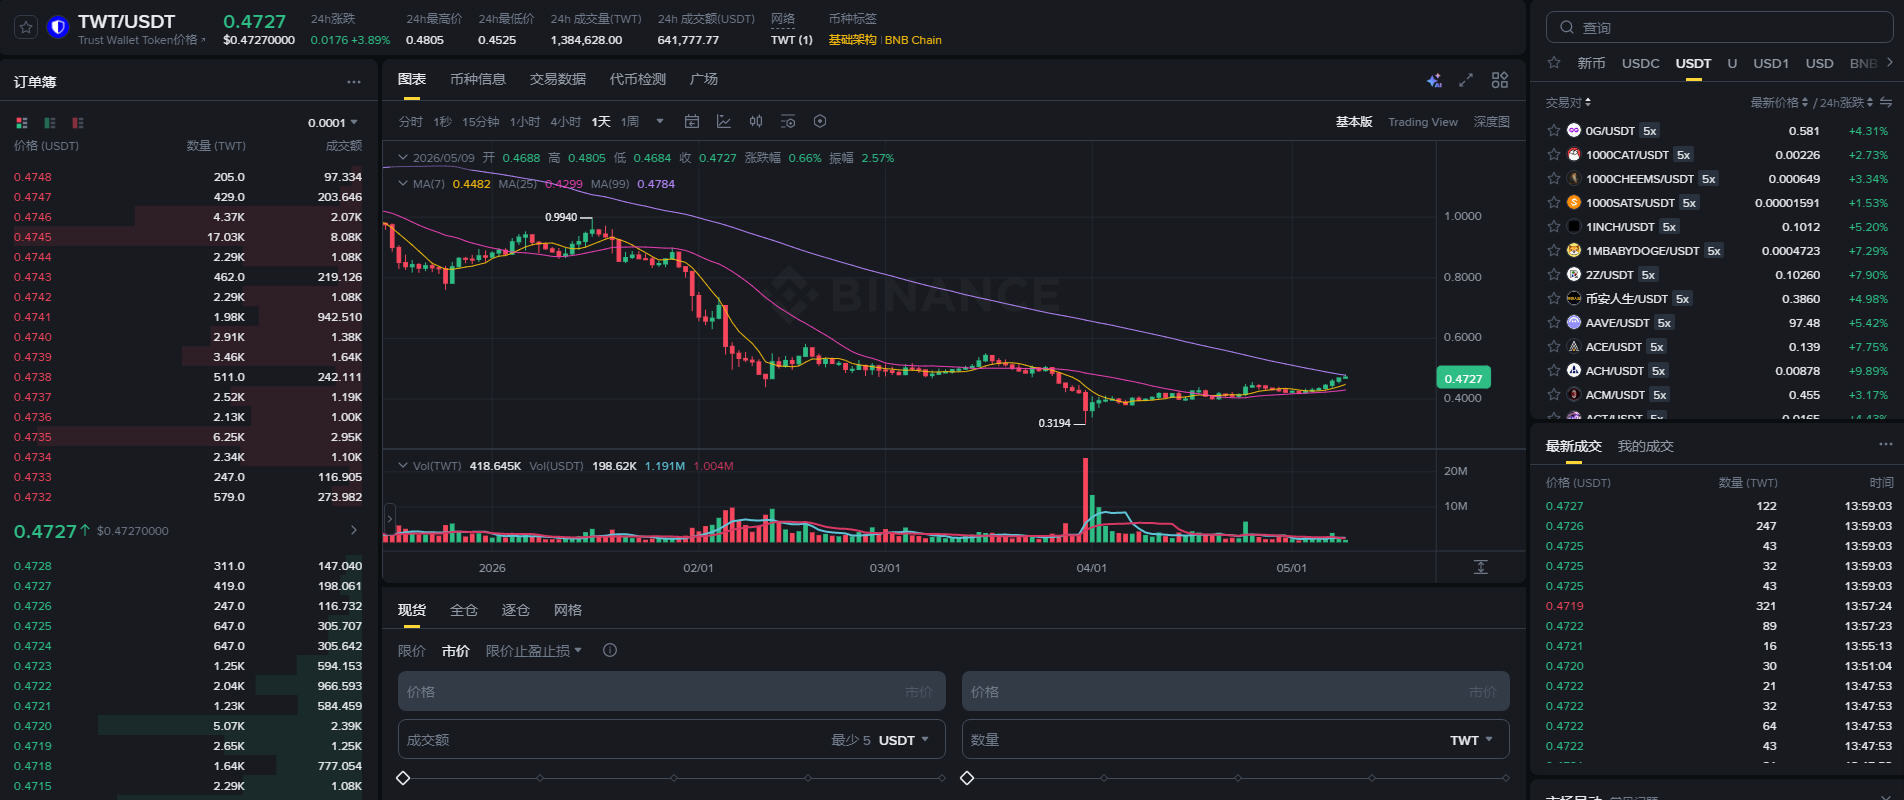Viewport: 1904px width, 800px height.
Task: Collapse the Vol(TWT) indicator legend
Action: click(403, 466)
